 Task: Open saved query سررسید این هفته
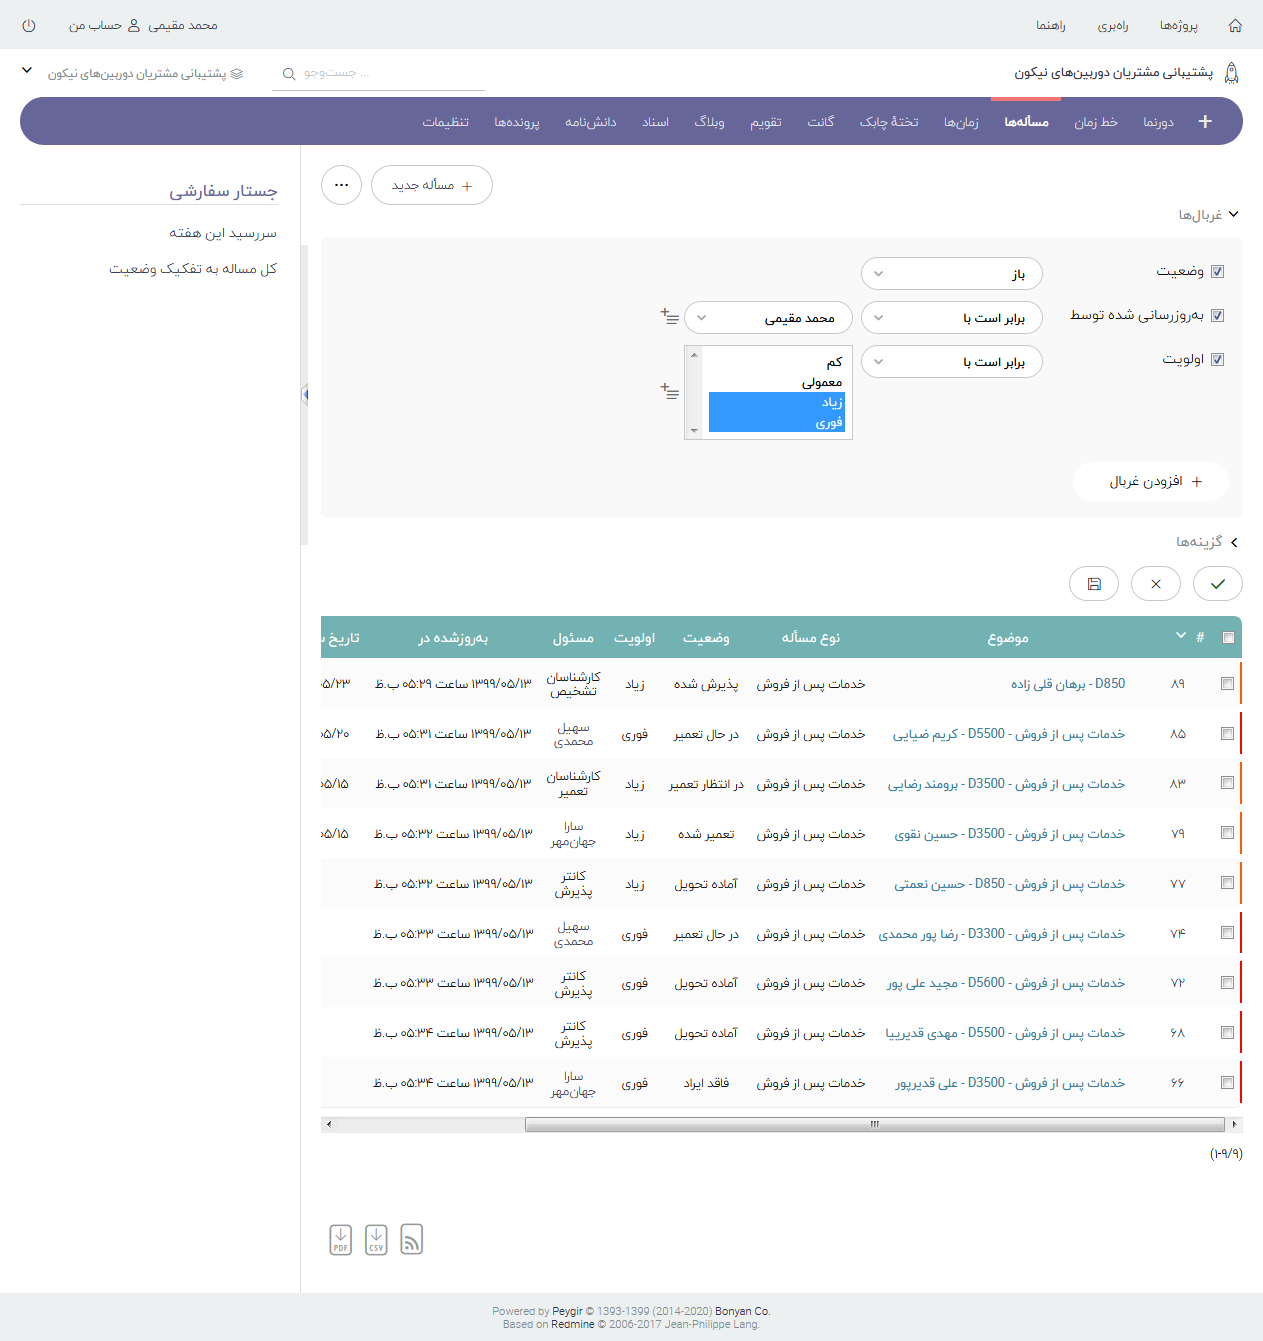[x=223, y=233]
